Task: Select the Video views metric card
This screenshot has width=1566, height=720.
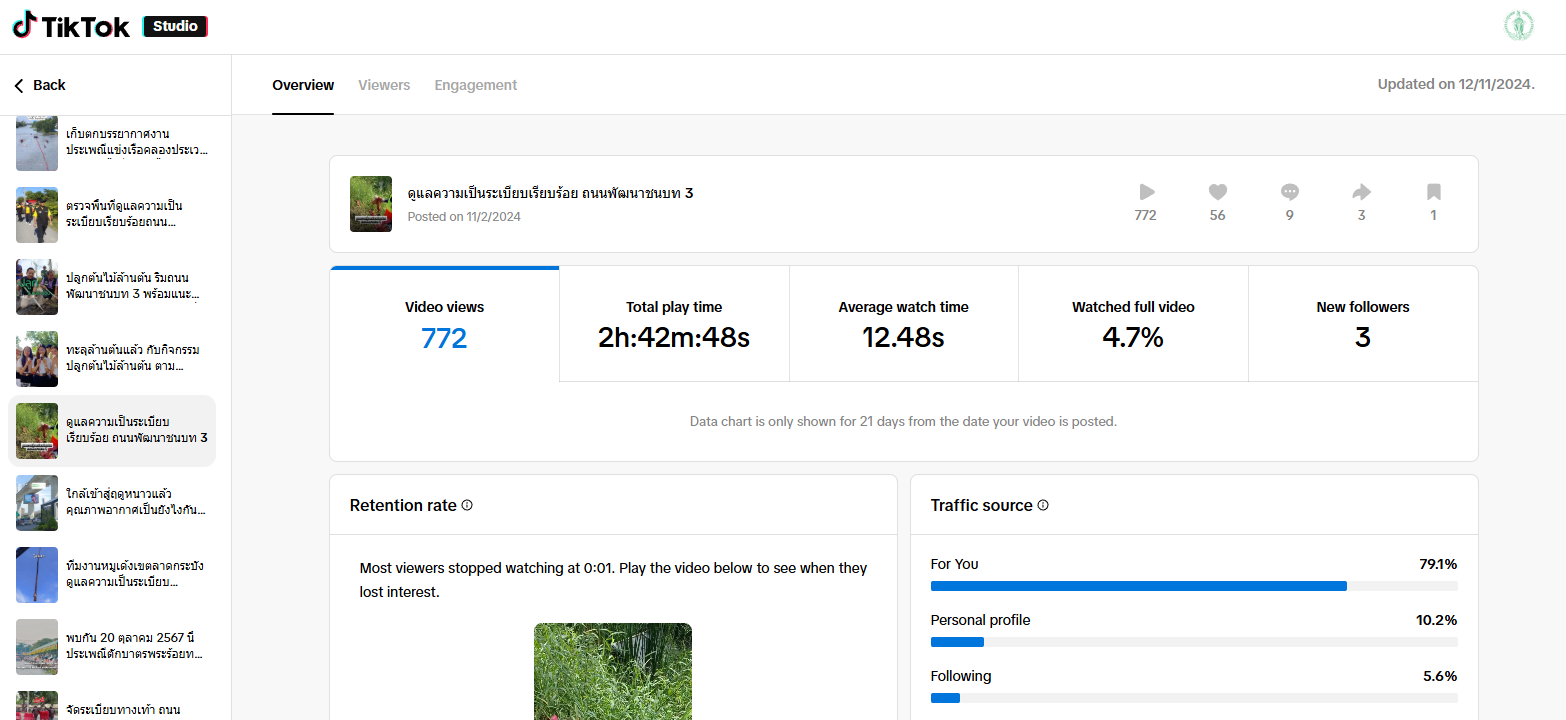Action: [x=444, y=324]
